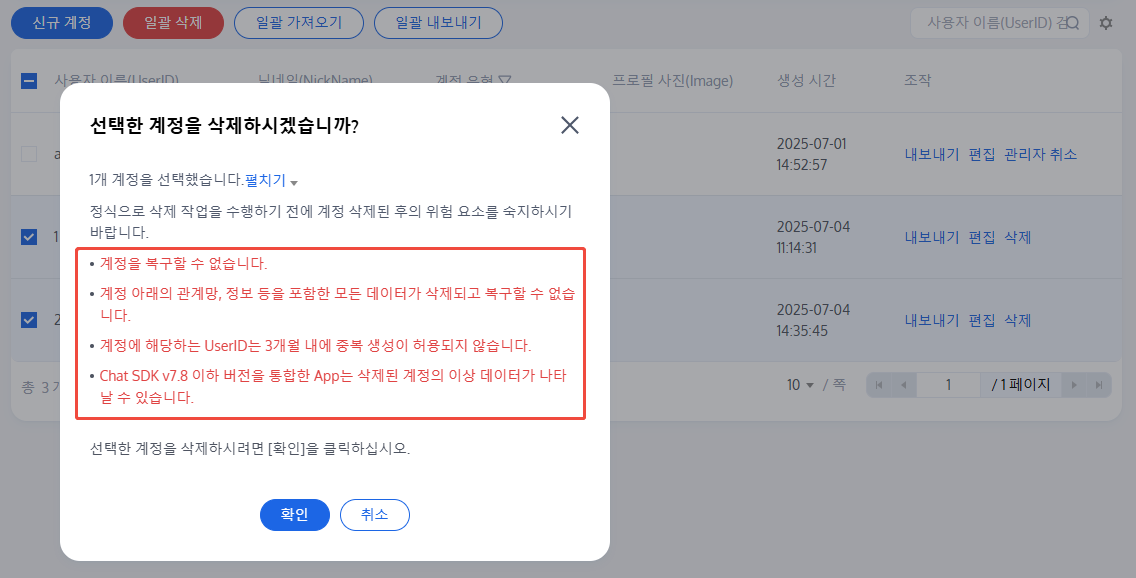Screen dimensions: 1136x578
Task: Uncheck the 14:35:45 row checkbox
Action: (x=29, y=320)
